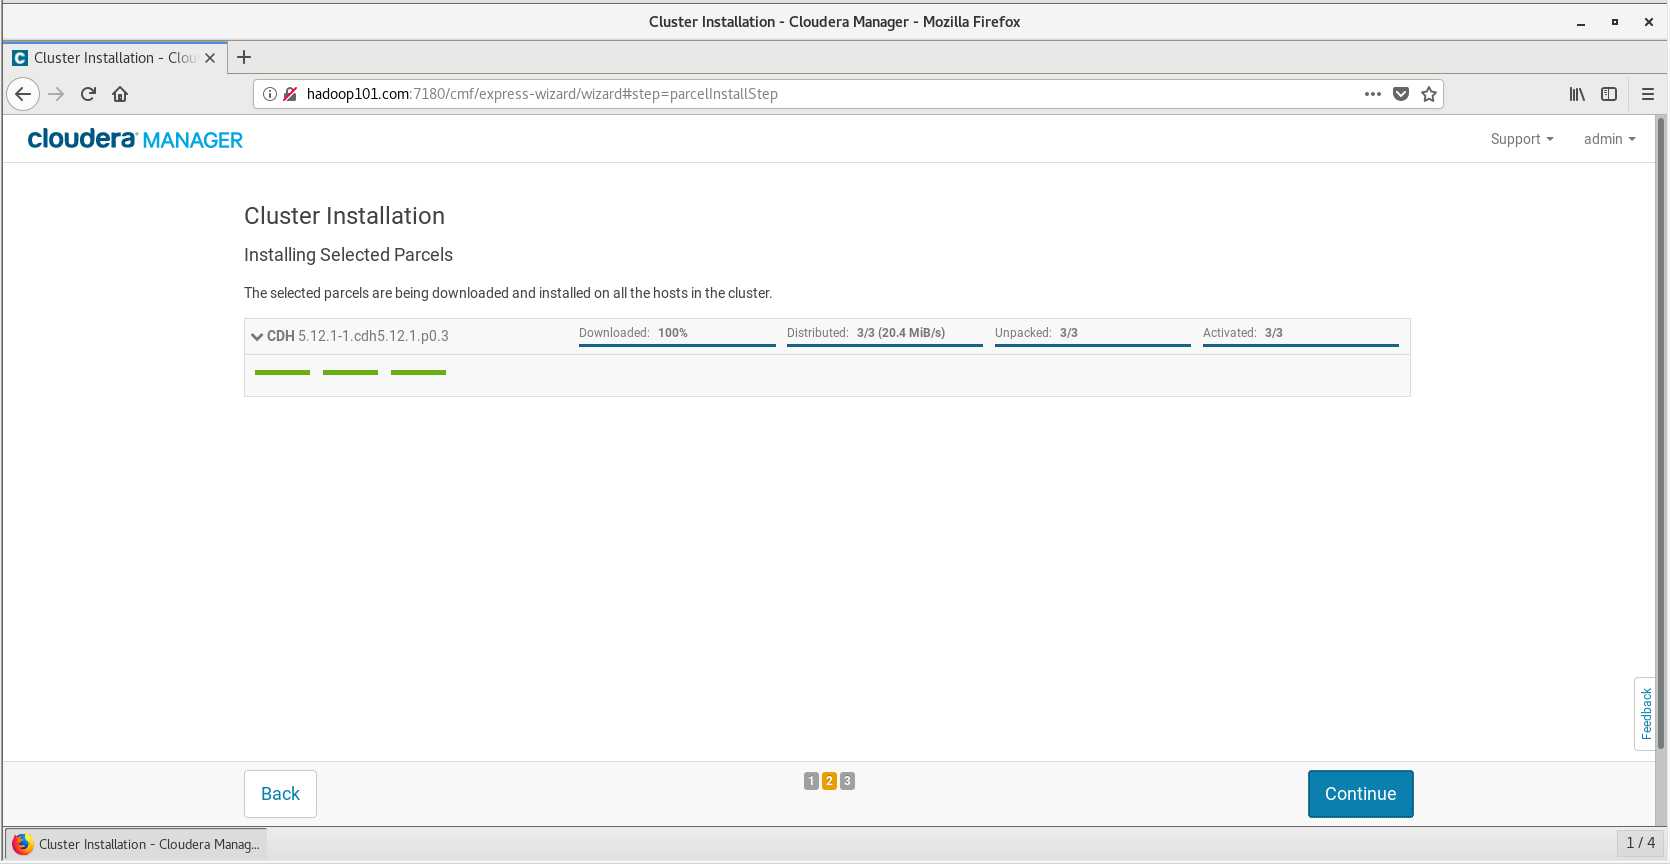Click the third green host status bar
Viewport: 1670px width, 864px height.
click(418, 372)
